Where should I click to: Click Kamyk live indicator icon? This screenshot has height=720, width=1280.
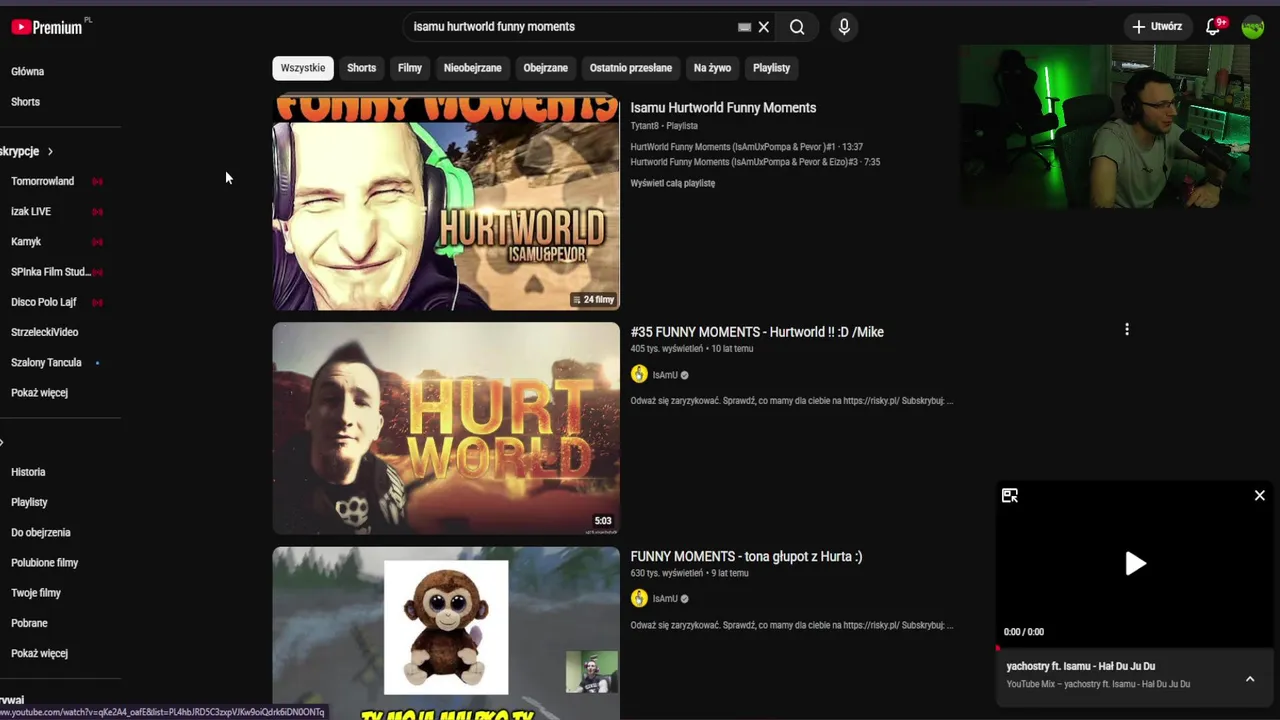pos(97,241)
